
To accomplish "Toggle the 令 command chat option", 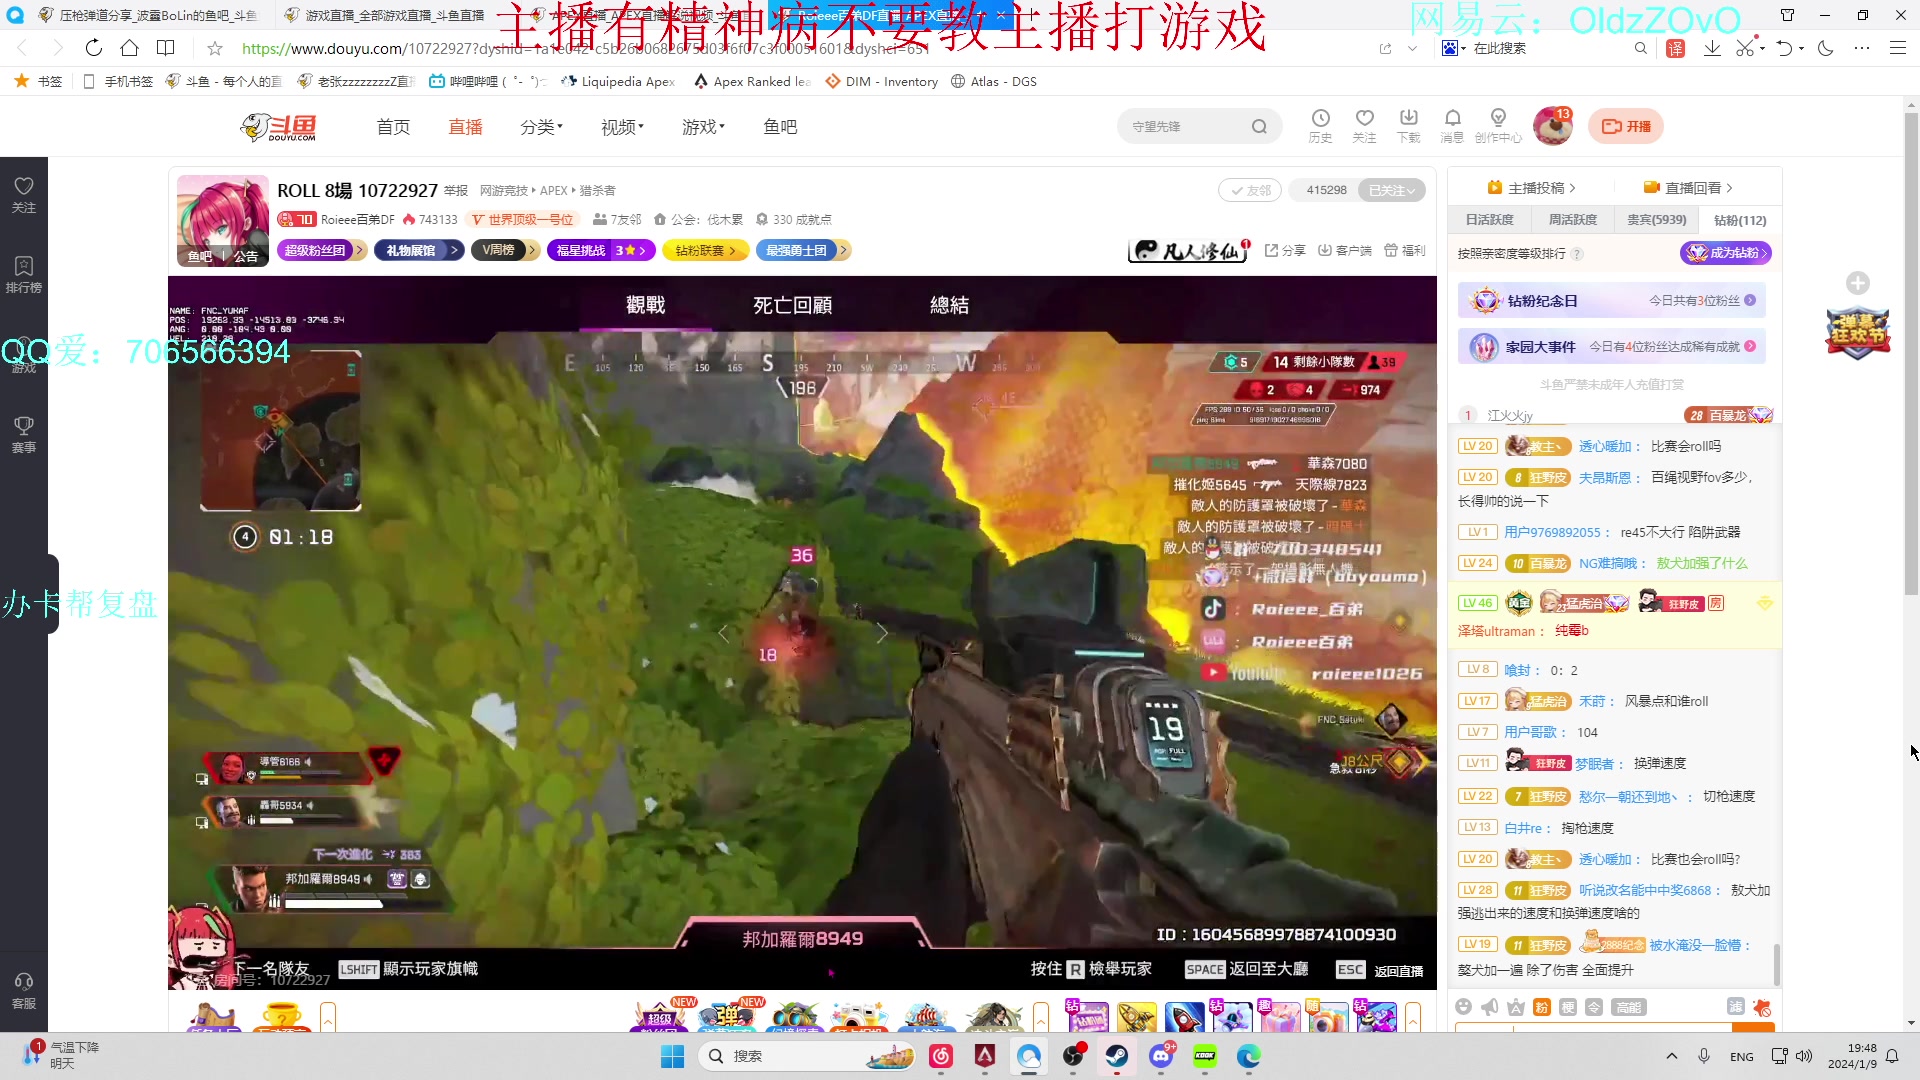I will coord(1594,1007).
